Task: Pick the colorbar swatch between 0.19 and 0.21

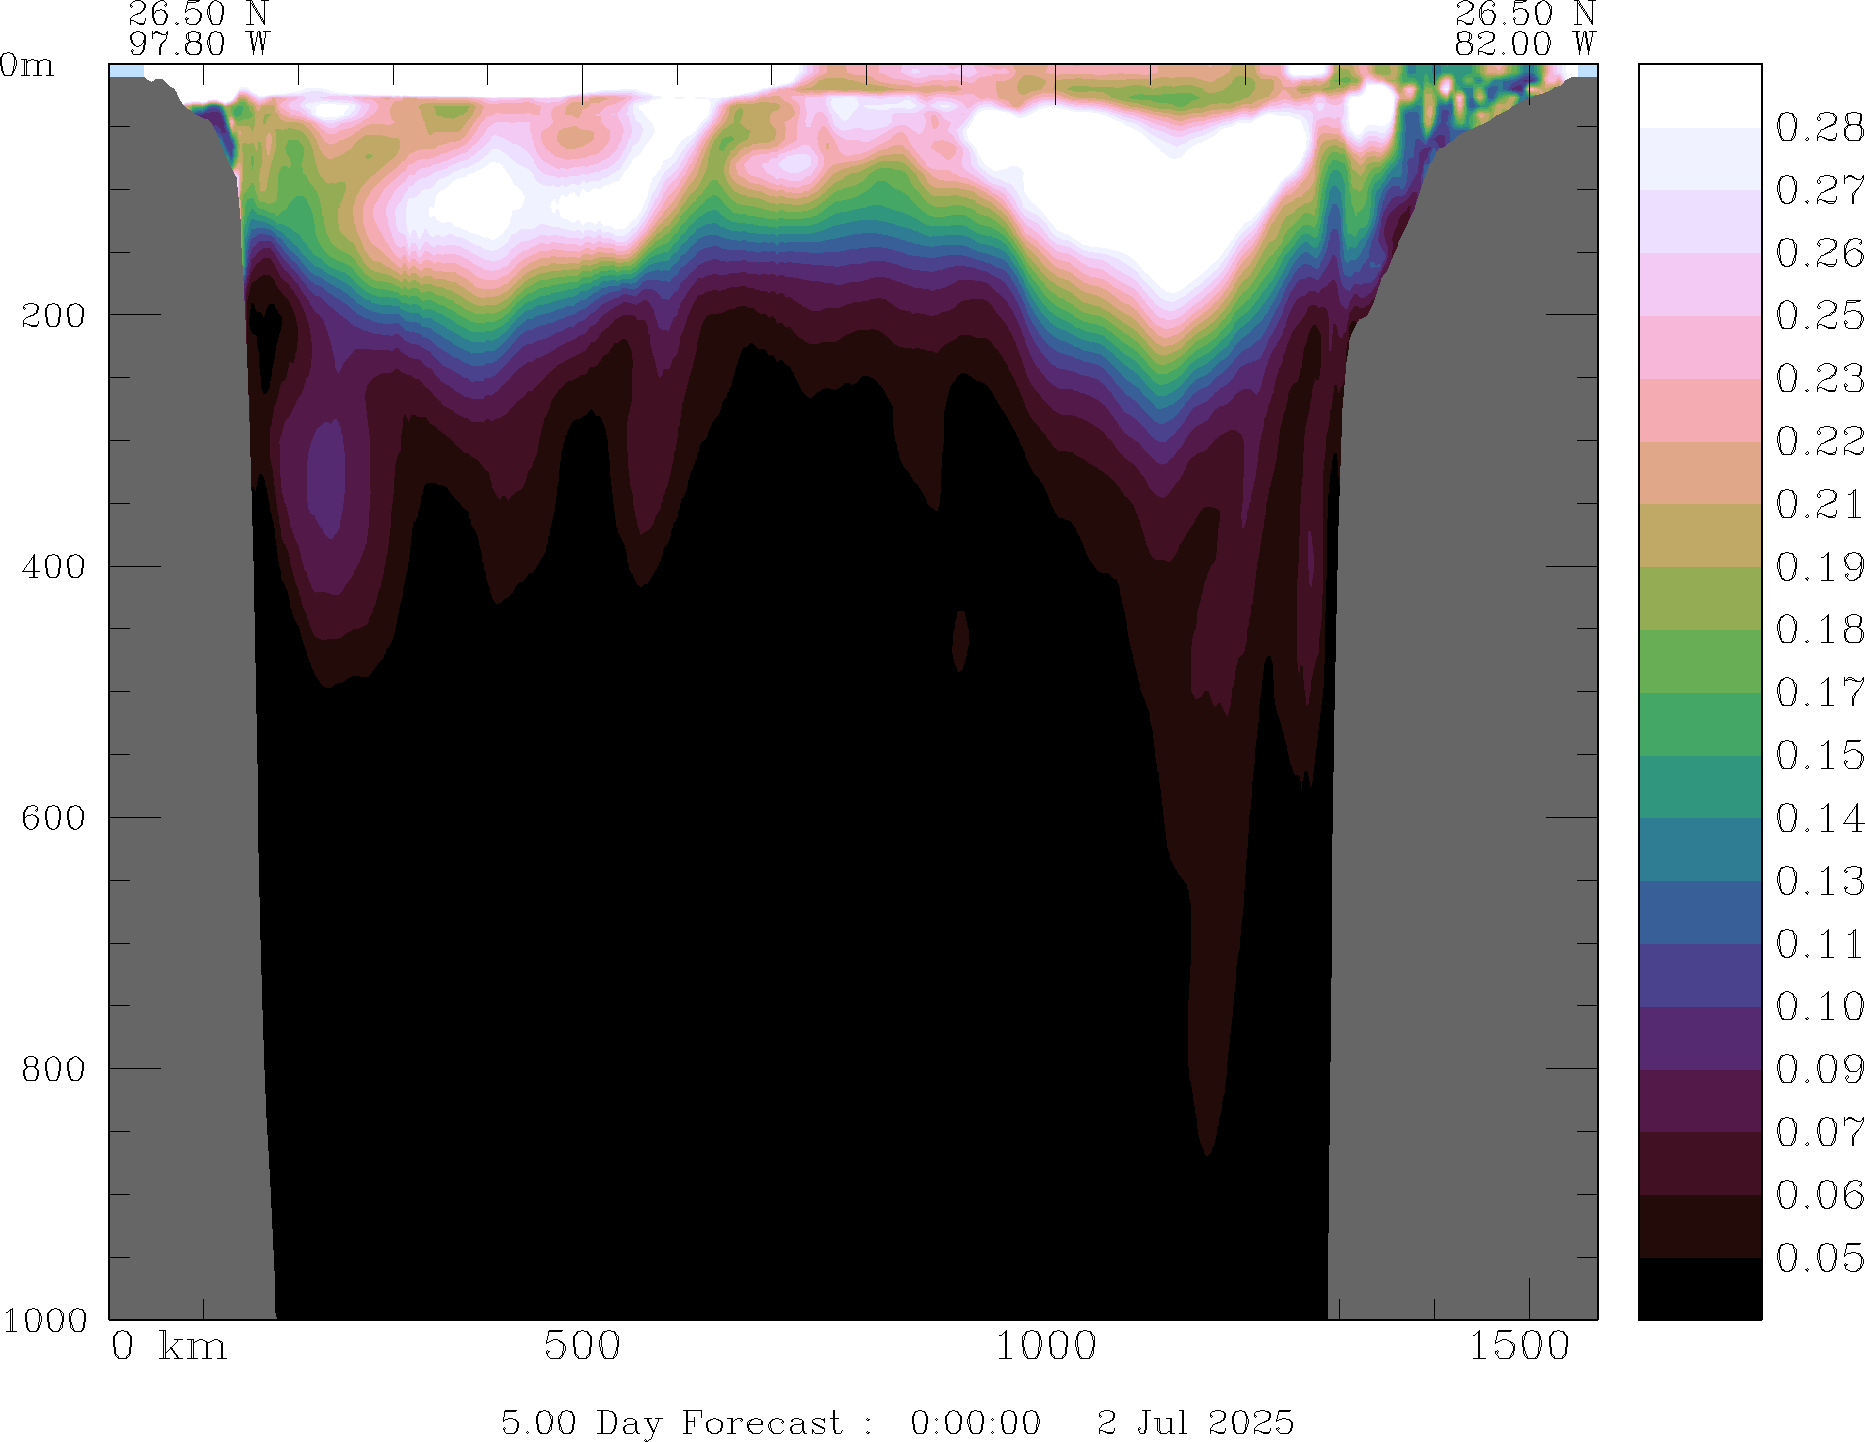Action: point(1699,535)
